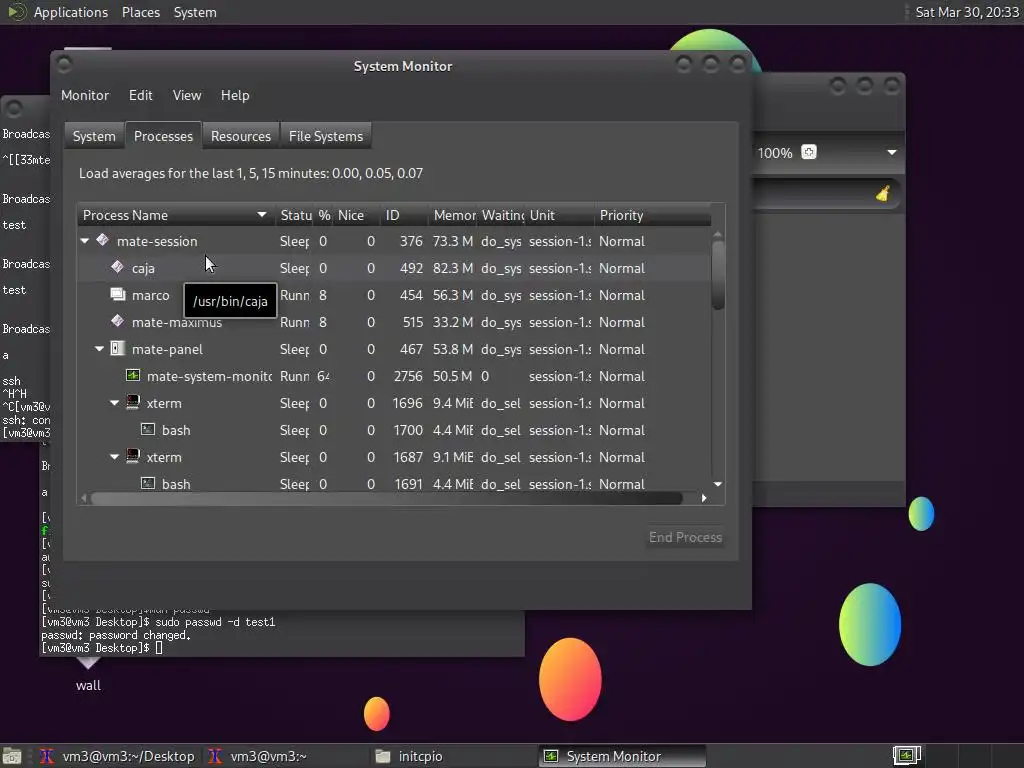Switch to vm3@vm3:~/Desktop taskbar window
This screenshot has width=1024, height=768.
(x=118, y=756)
